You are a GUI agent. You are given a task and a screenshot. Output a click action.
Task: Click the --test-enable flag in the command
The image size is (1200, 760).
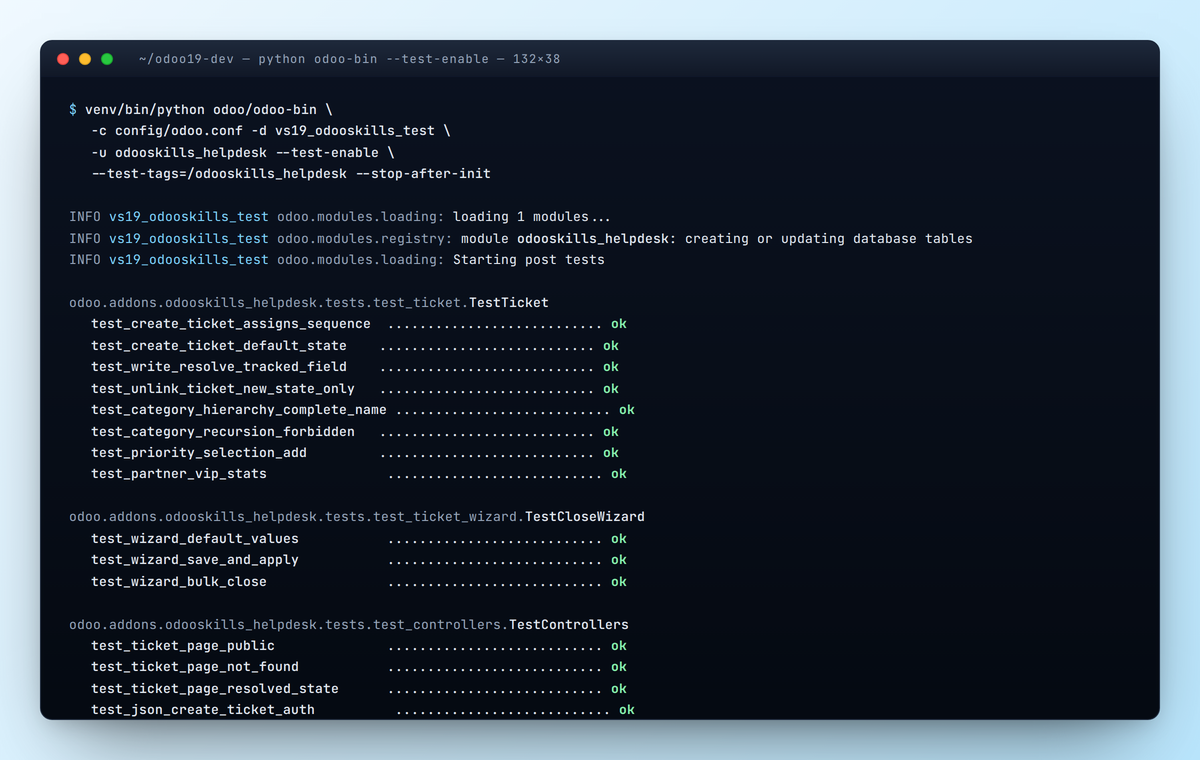coord(330,151)
